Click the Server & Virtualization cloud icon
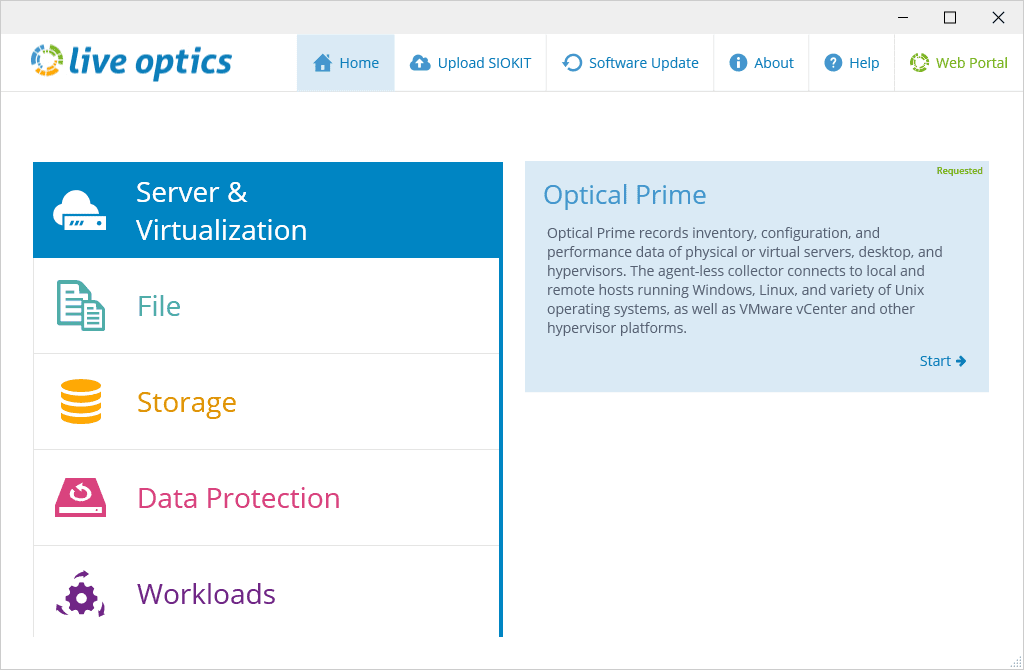Viewport: 1024px width, 670px height. (80, 211)
